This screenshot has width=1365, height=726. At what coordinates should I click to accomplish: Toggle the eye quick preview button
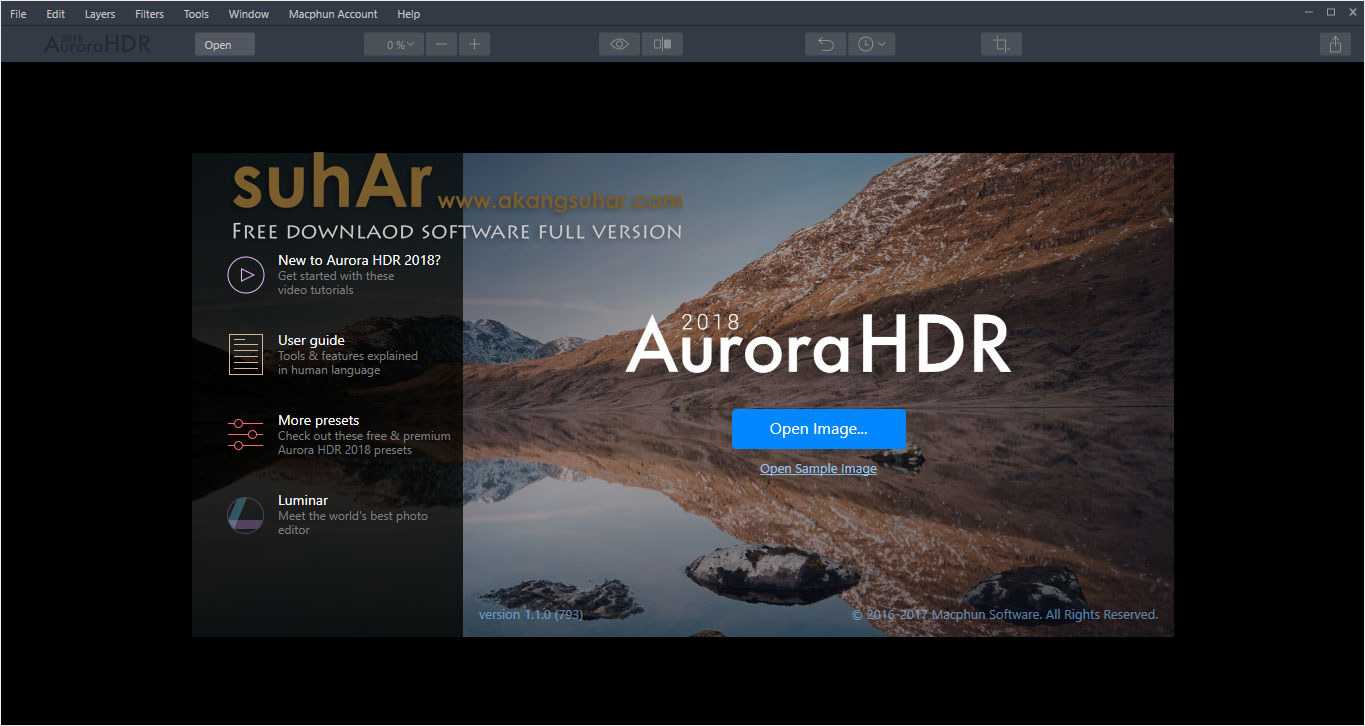click(619, 45)
